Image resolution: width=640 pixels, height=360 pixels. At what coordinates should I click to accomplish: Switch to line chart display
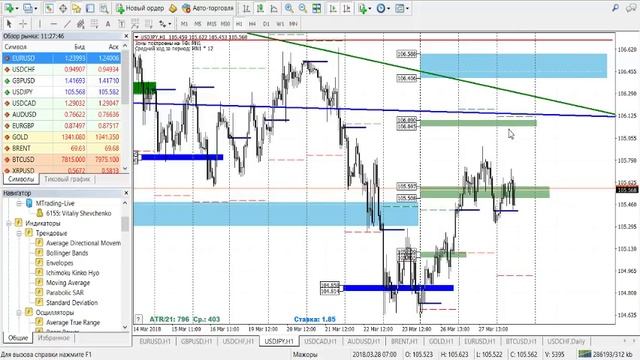click(274, 8)
